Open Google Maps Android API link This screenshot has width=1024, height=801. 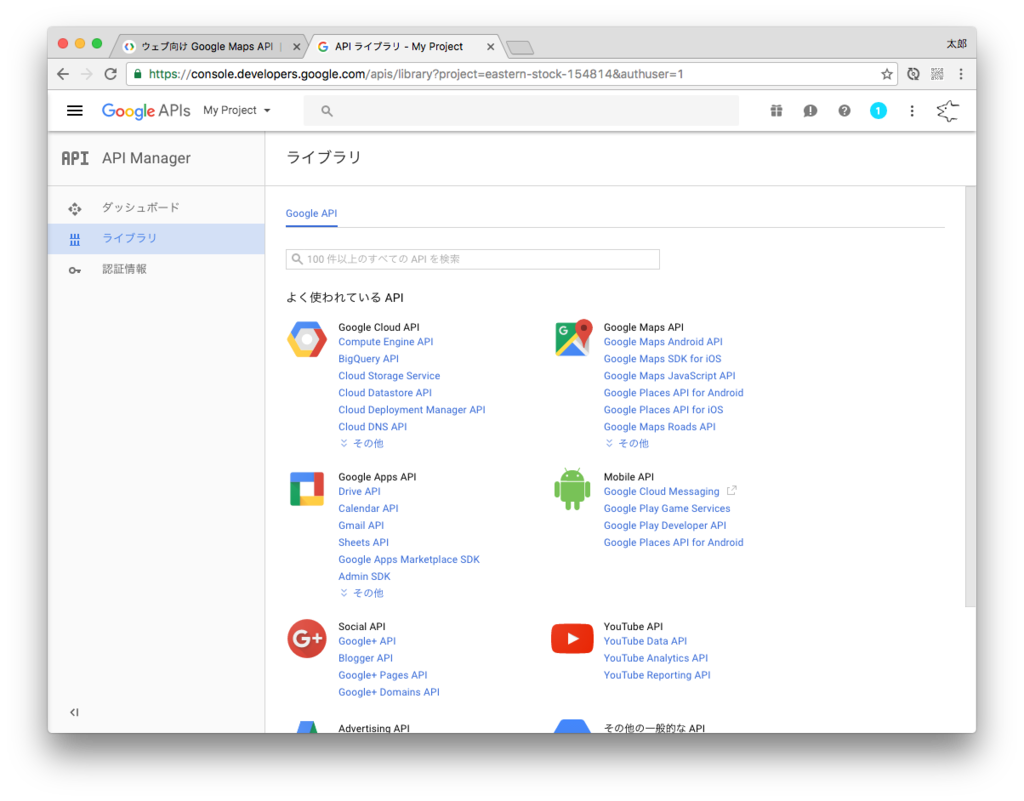coord(663,342)
